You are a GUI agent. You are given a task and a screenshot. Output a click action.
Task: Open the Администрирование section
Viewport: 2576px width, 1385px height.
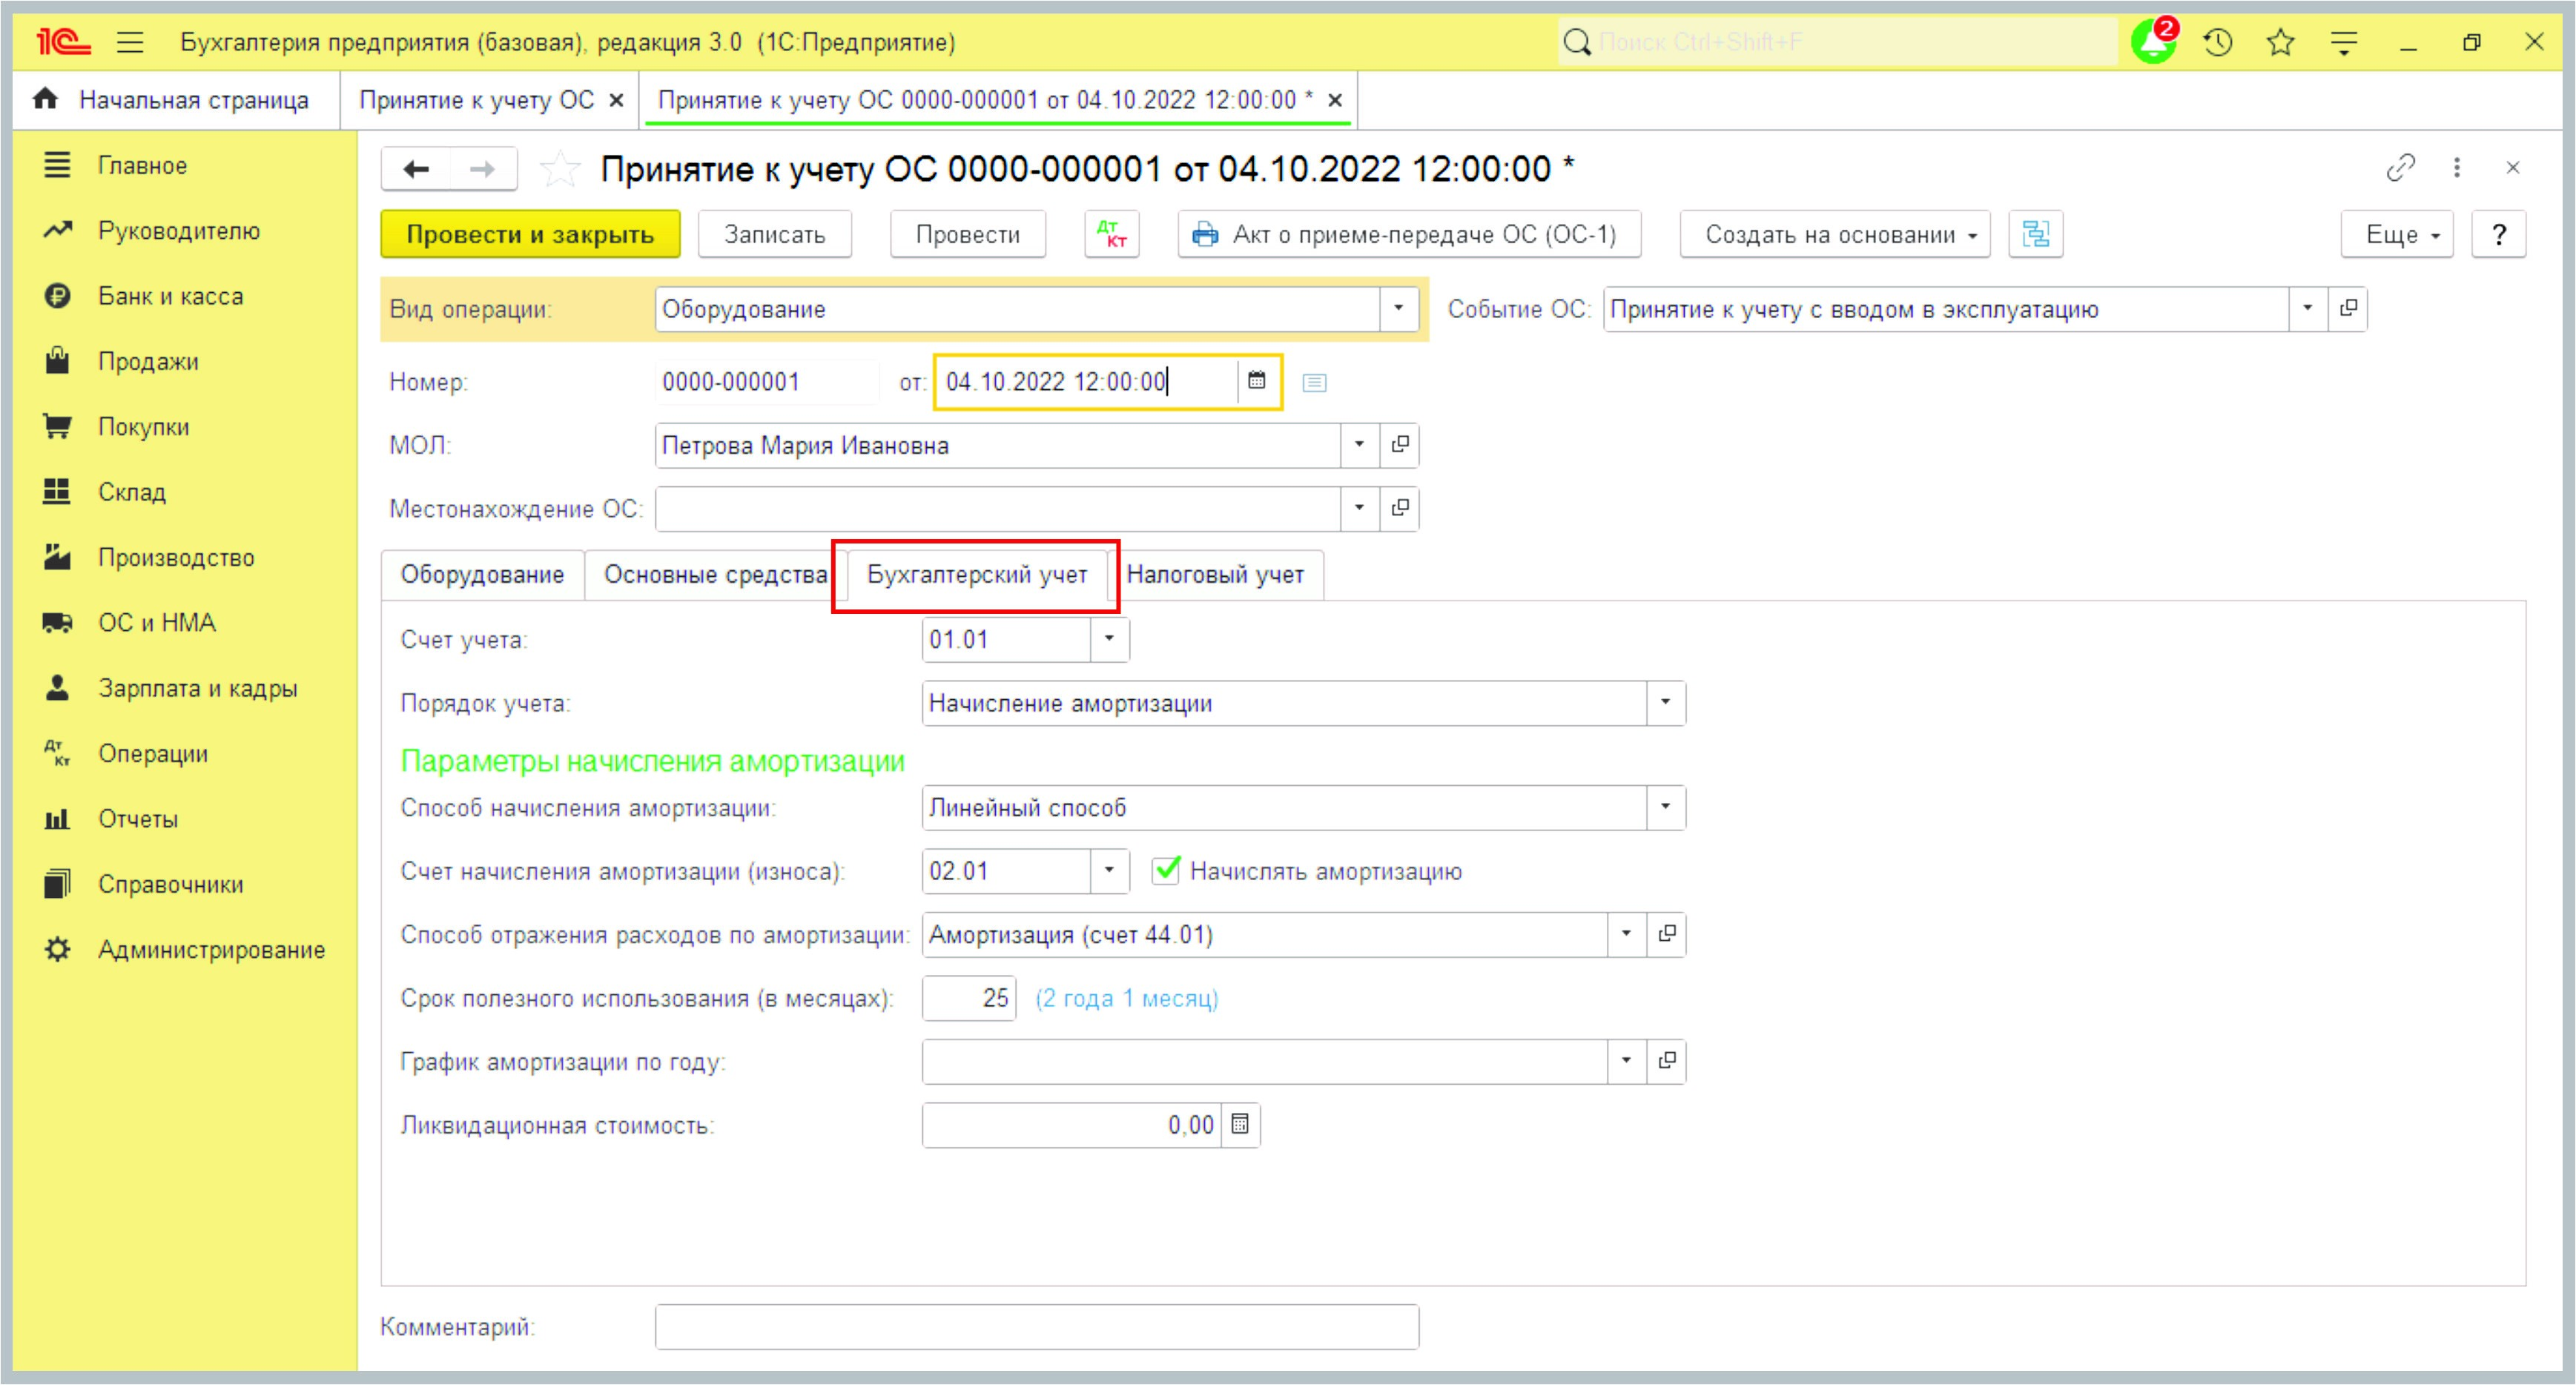click(211, 949)
